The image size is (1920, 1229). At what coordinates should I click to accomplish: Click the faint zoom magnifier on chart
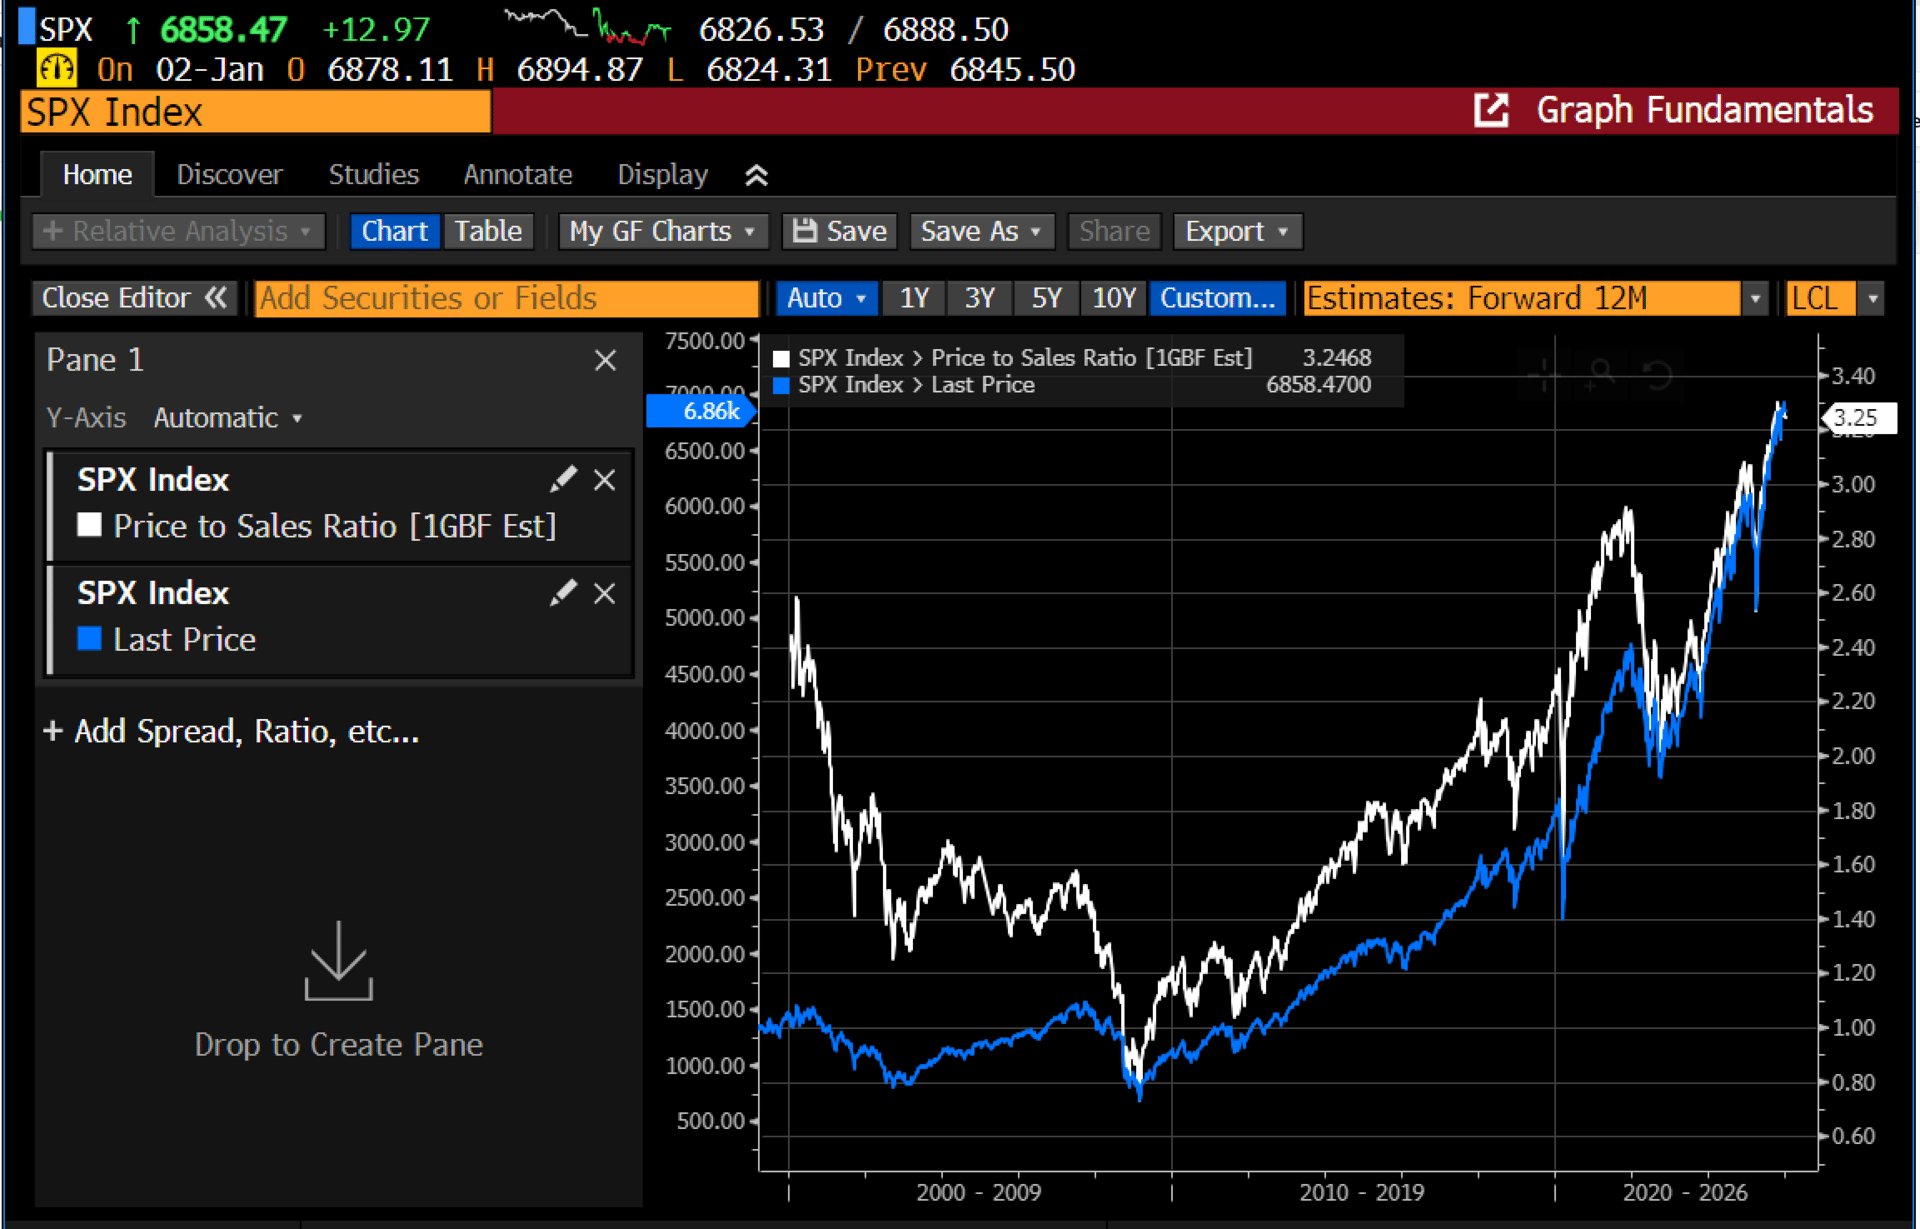(1601, 375)
